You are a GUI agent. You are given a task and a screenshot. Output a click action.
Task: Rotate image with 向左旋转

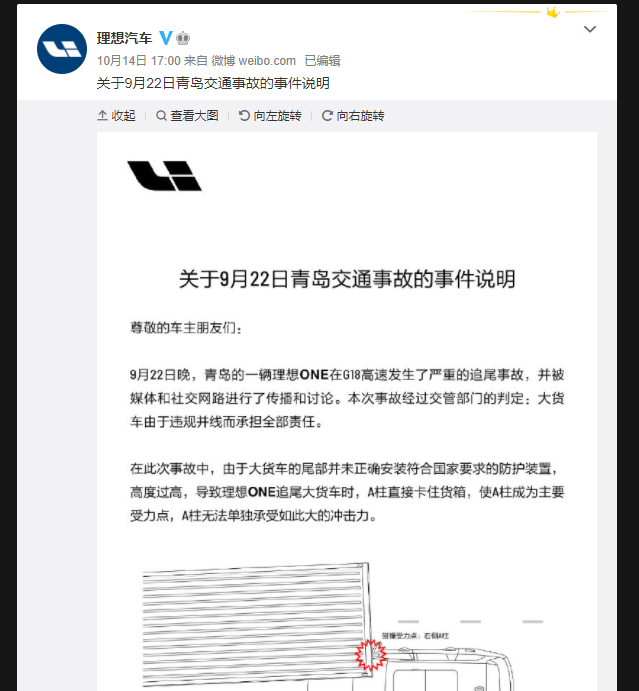[x=270, y=115]
